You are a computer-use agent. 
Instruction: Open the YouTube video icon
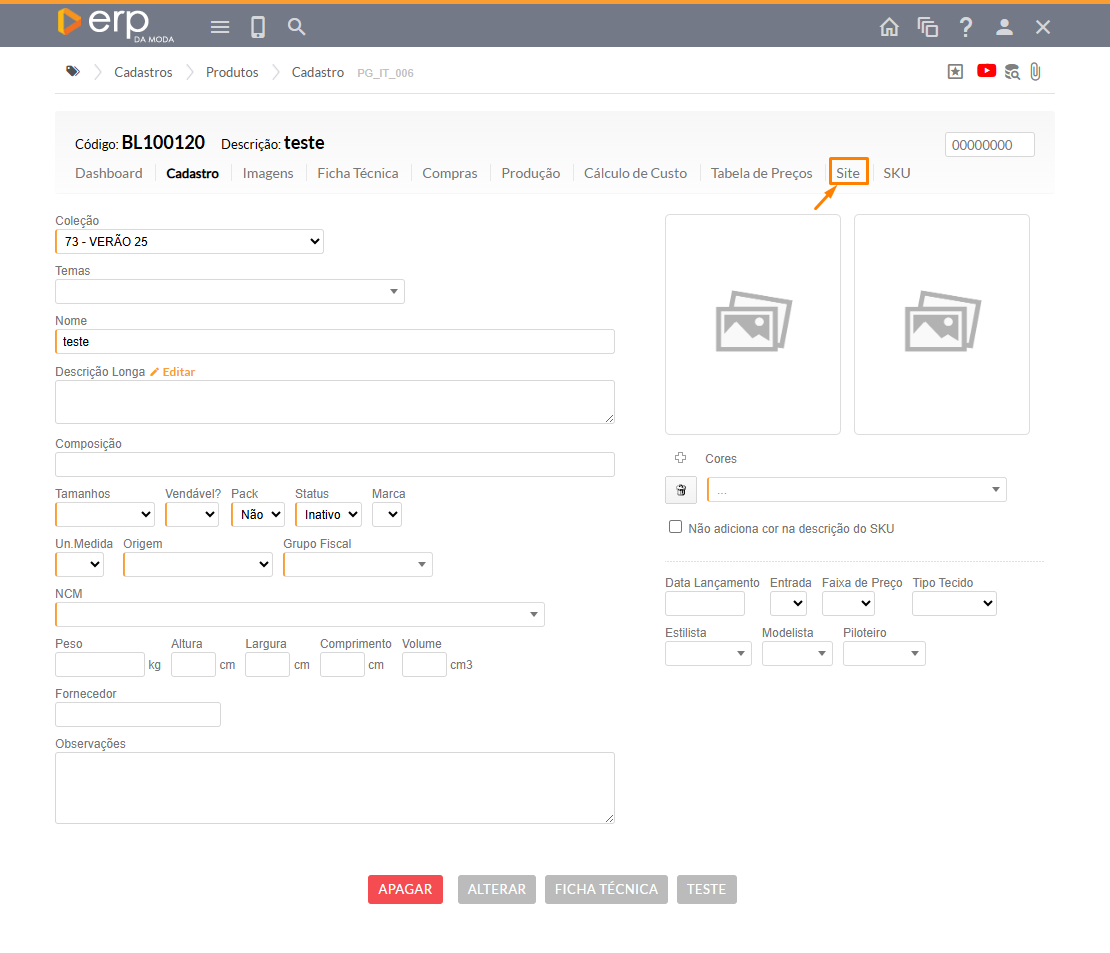pos(986,71)
